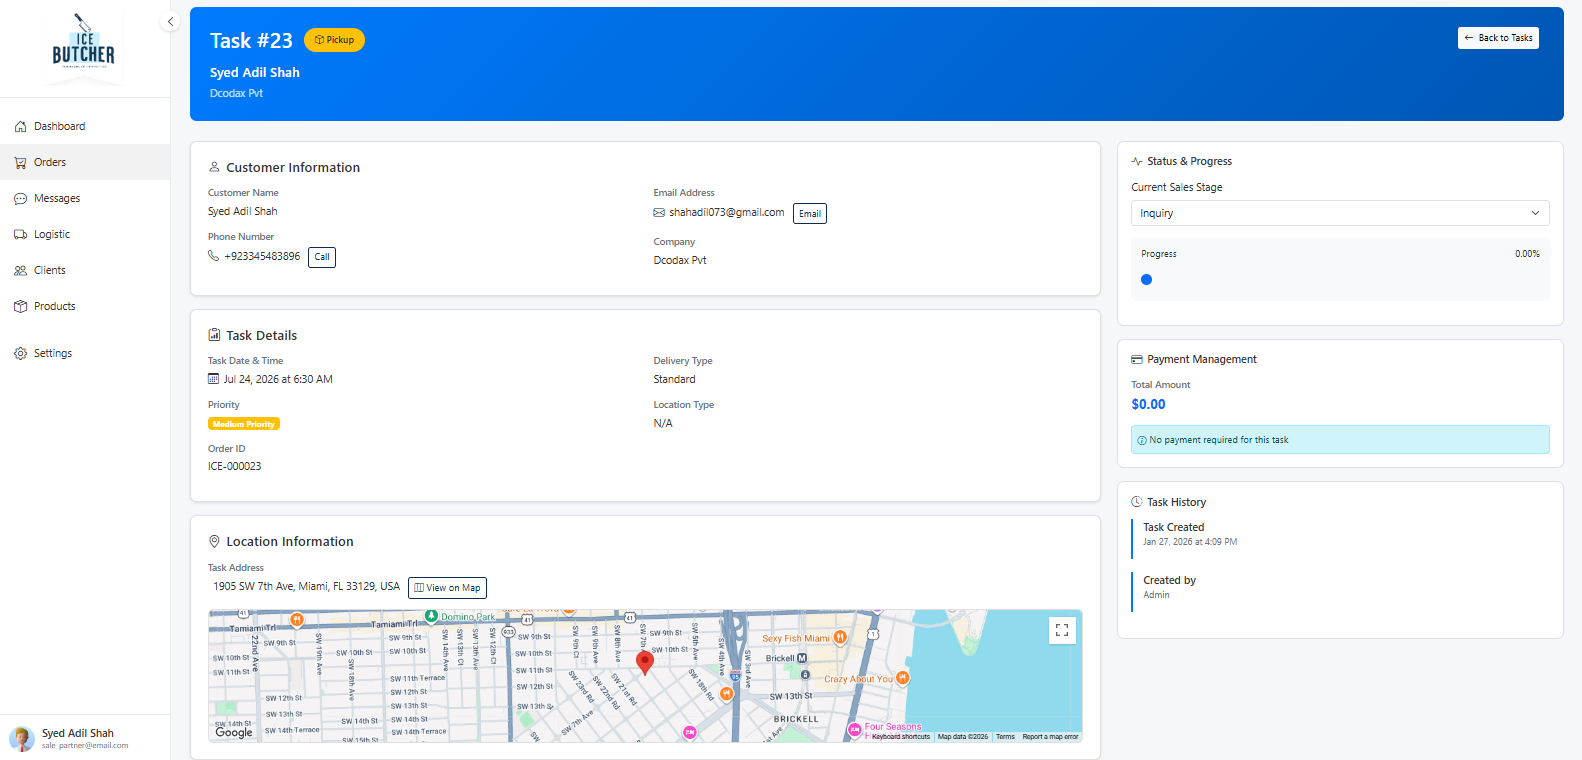
Task: Collapse the sidebar with the chevron button
Action: [170, 21]
